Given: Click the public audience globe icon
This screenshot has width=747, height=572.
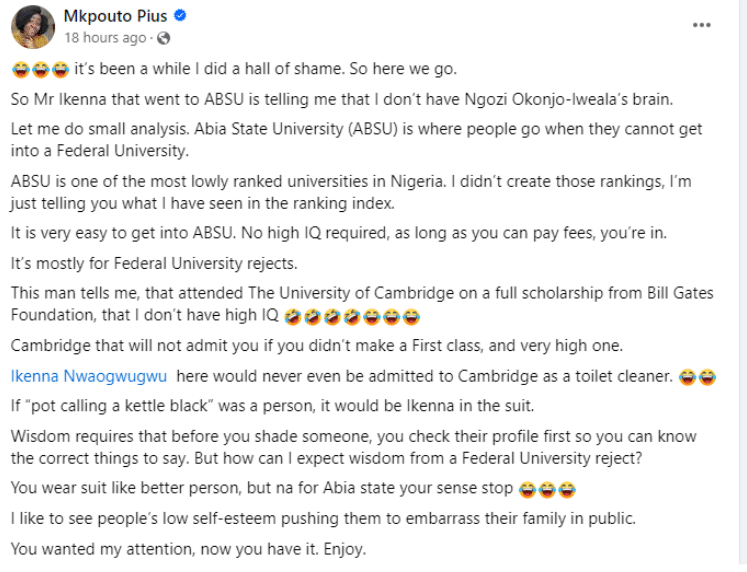Looking at the screenshot, I should click(x=163, y=38).
